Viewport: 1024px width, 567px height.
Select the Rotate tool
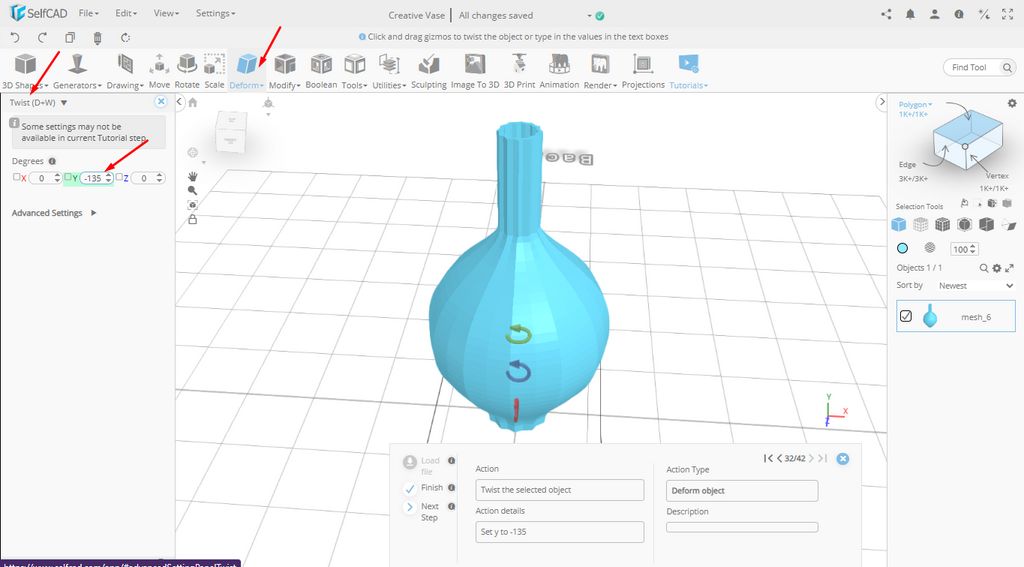(187, 71)
